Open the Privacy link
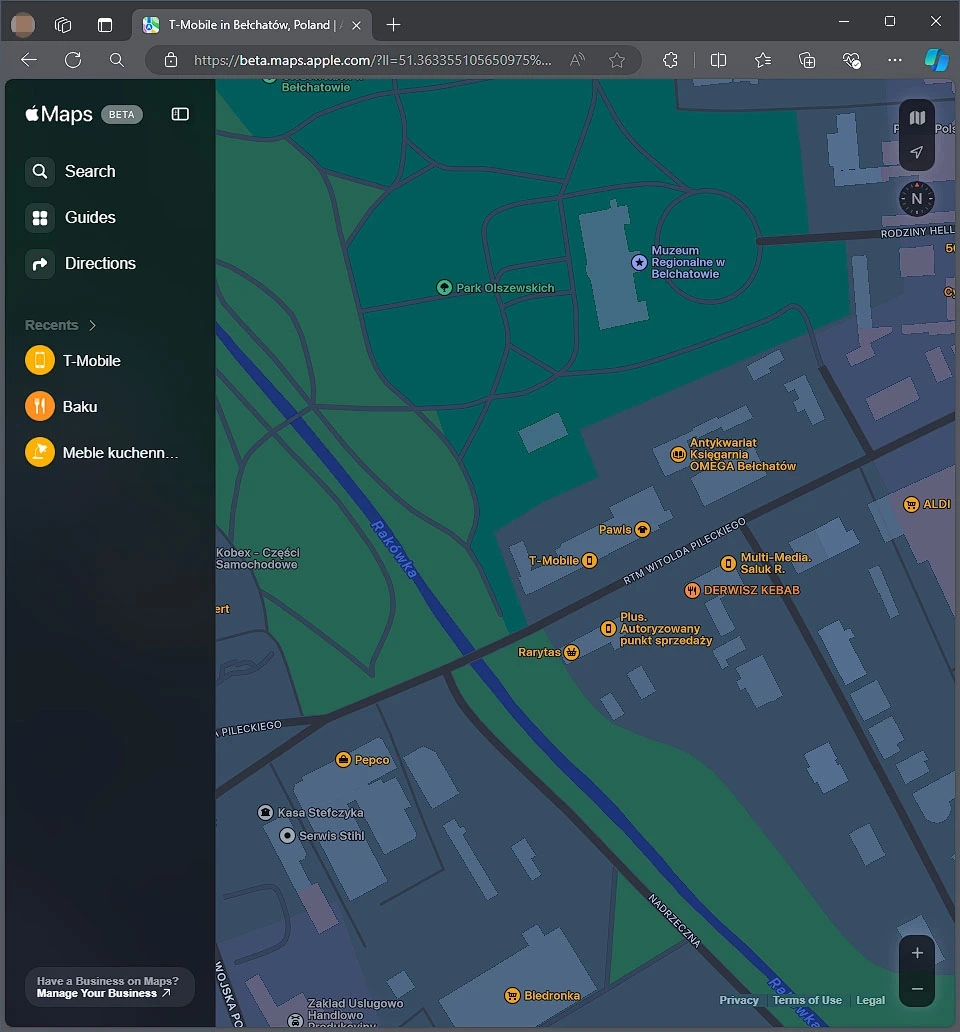 tap(739, 1000)
